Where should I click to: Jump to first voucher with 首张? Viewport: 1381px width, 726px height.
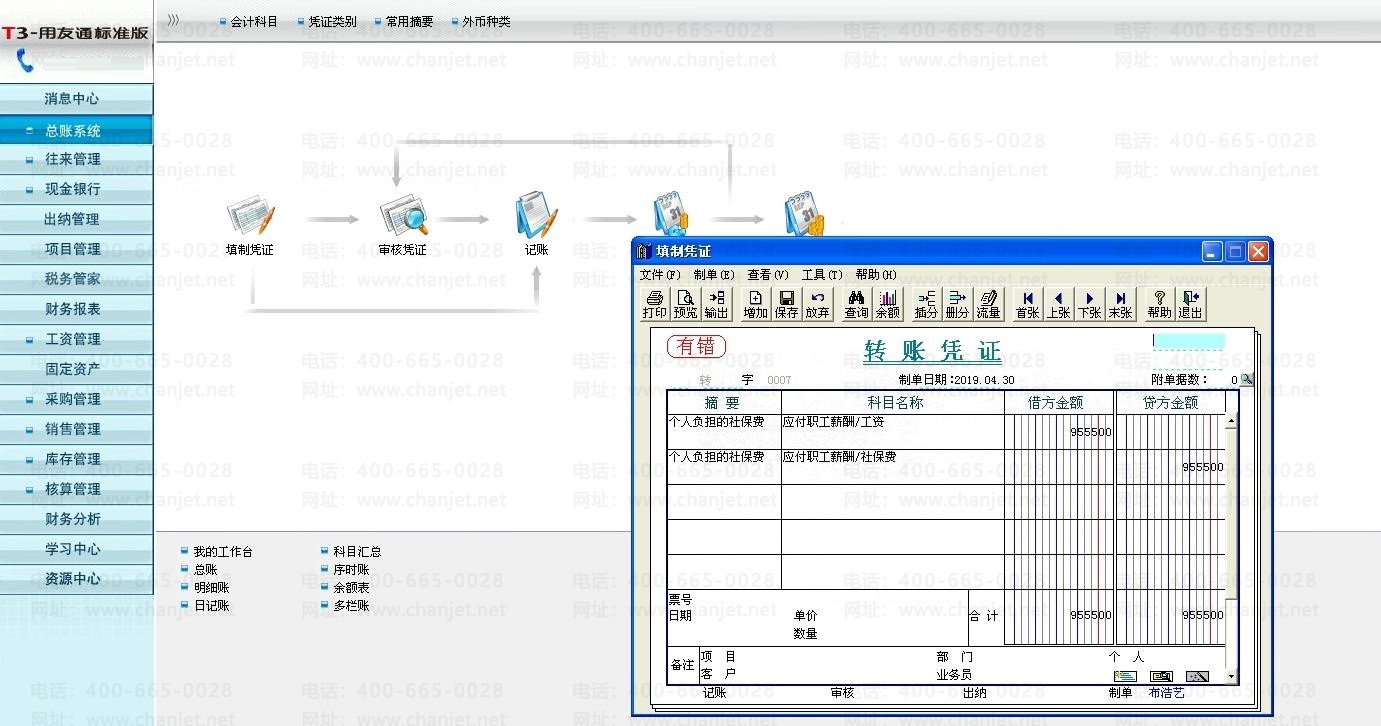[x=1027, y=304]
